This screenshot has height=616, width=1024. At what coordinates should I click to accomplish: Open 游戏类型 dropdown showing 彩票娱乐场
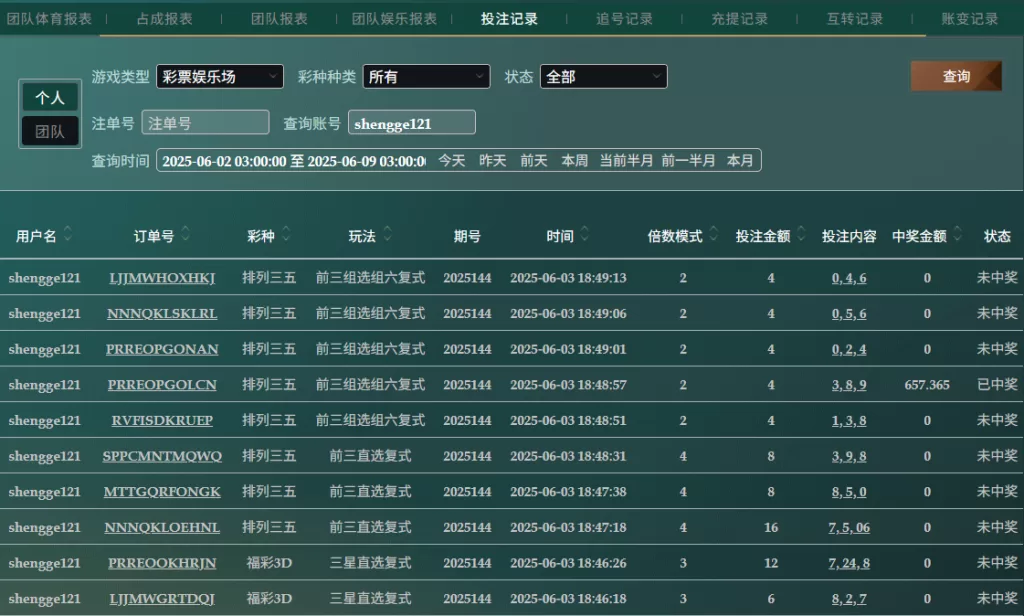pyautogui.click(x=220, y=76)
